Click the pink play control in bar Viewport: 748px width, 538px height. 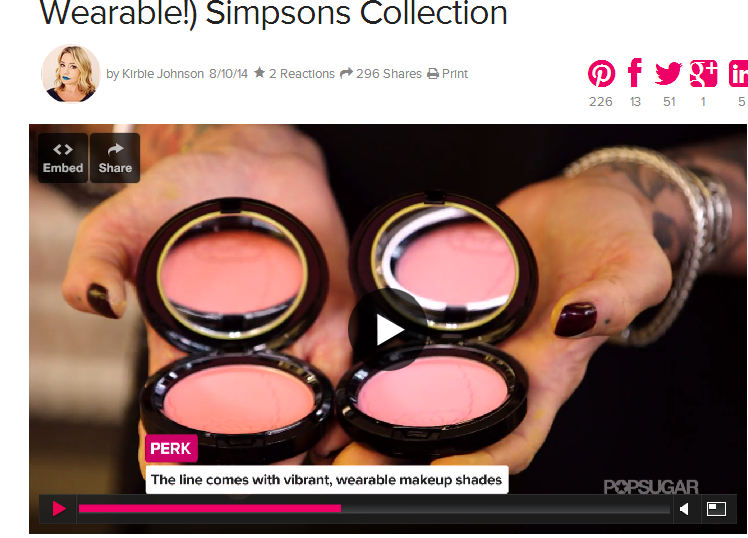pos(58,508)
